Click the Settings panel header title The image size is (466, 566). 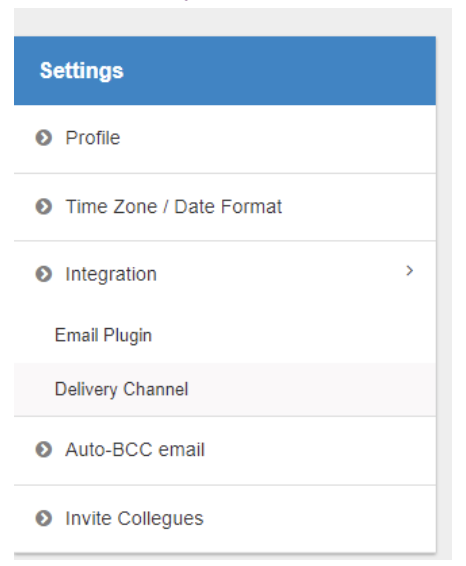[82, 70]
